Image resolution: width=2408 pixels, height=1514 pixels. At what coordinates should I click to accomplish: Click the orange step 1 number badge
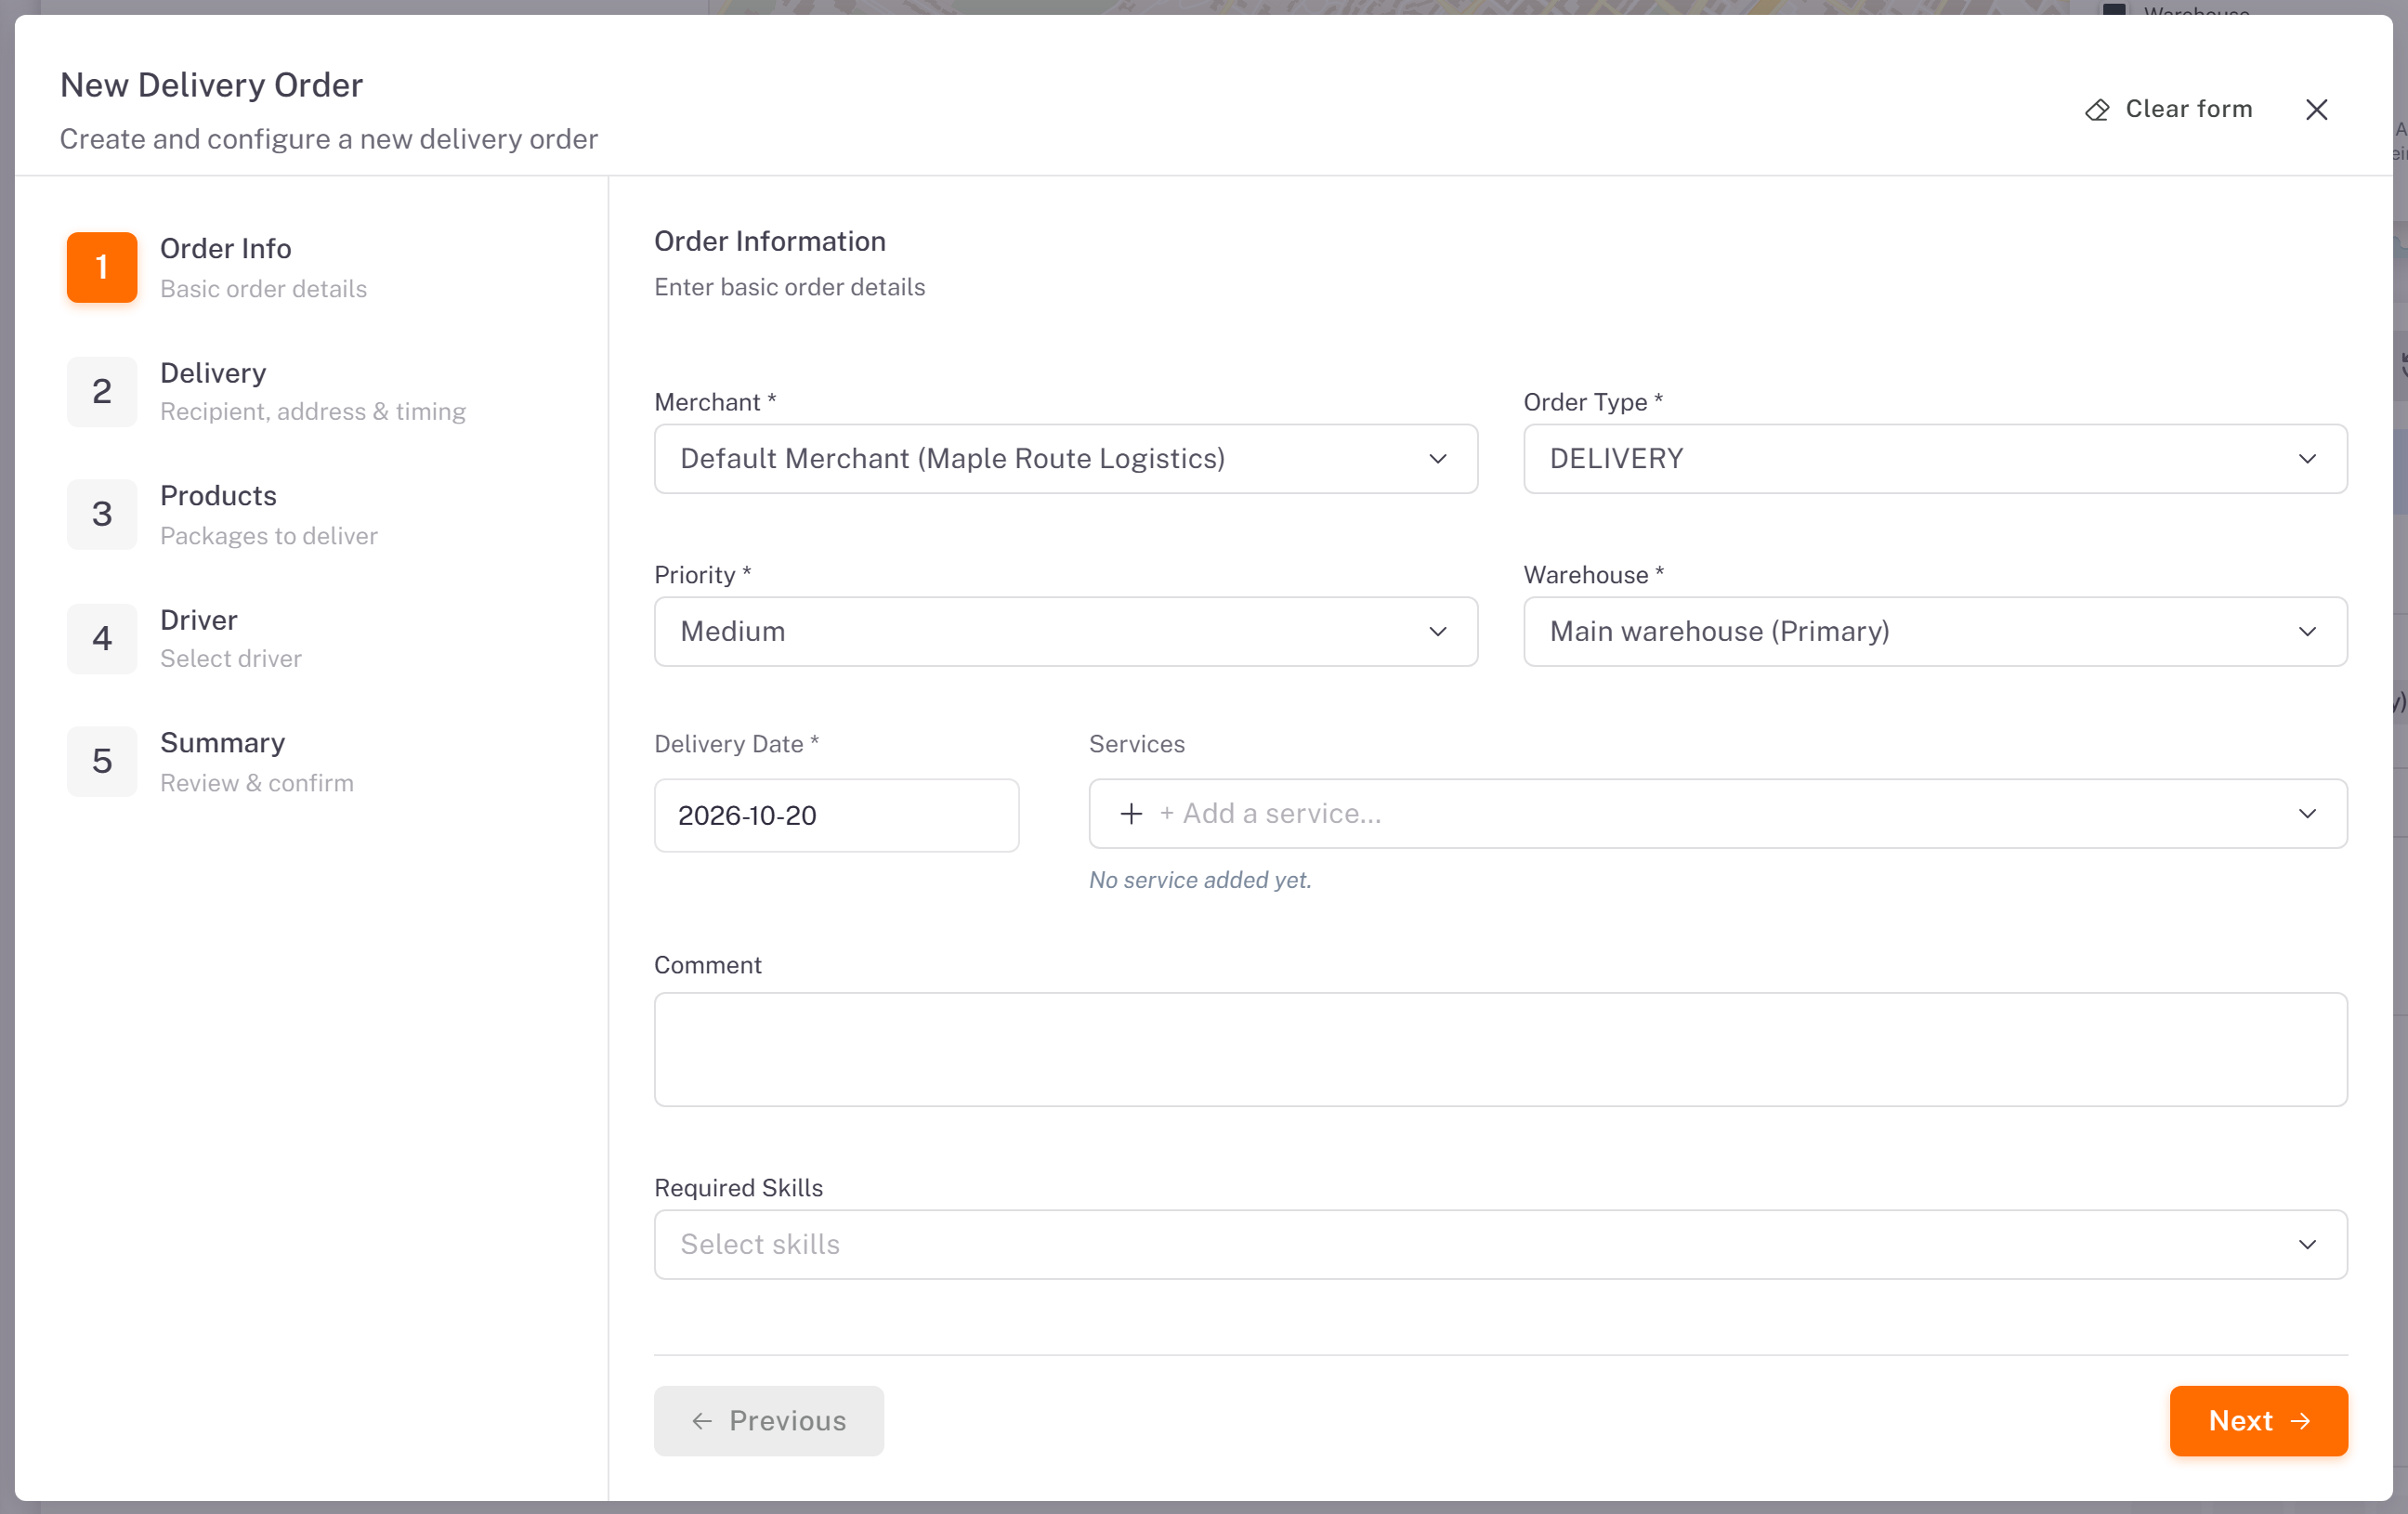tap(102, 267)
